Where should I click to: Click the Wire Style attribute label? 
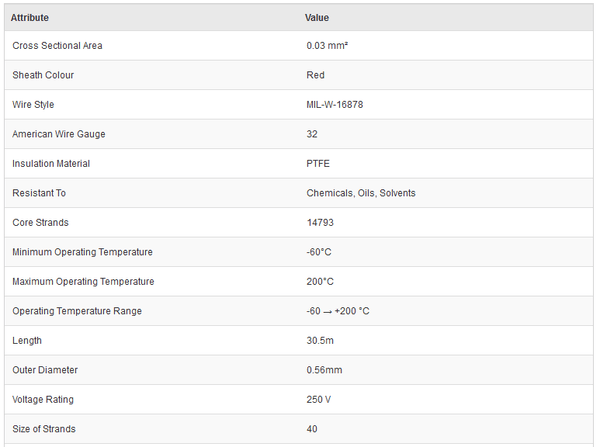coord(33,105)
